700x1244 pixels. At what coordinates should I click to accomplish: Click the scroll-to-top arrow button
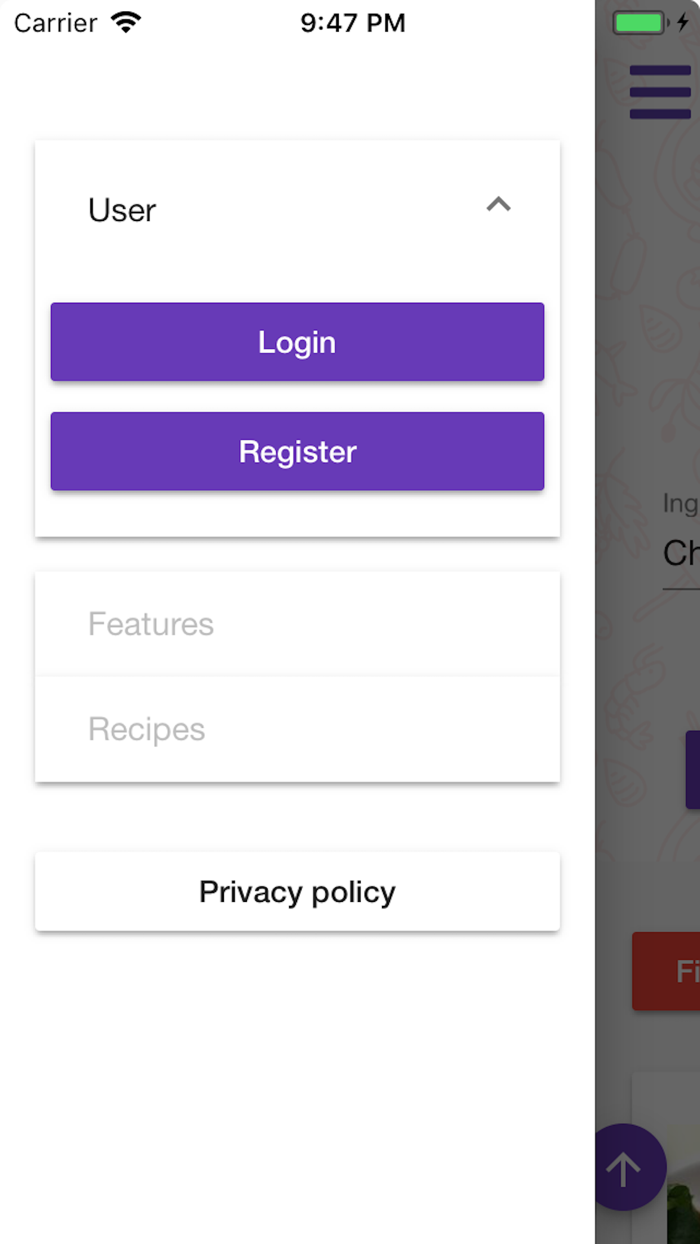point(629,1167)
